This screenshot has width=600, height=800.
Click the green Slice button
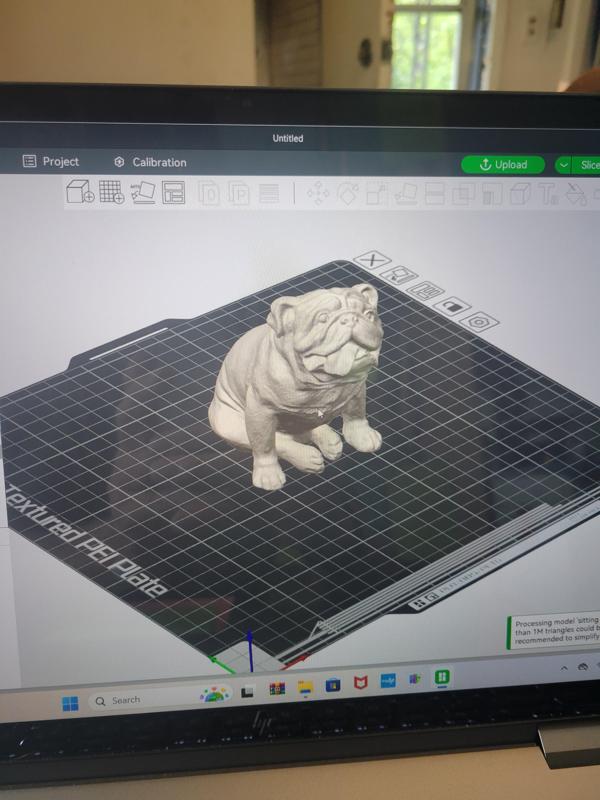(x=587, y=165)
